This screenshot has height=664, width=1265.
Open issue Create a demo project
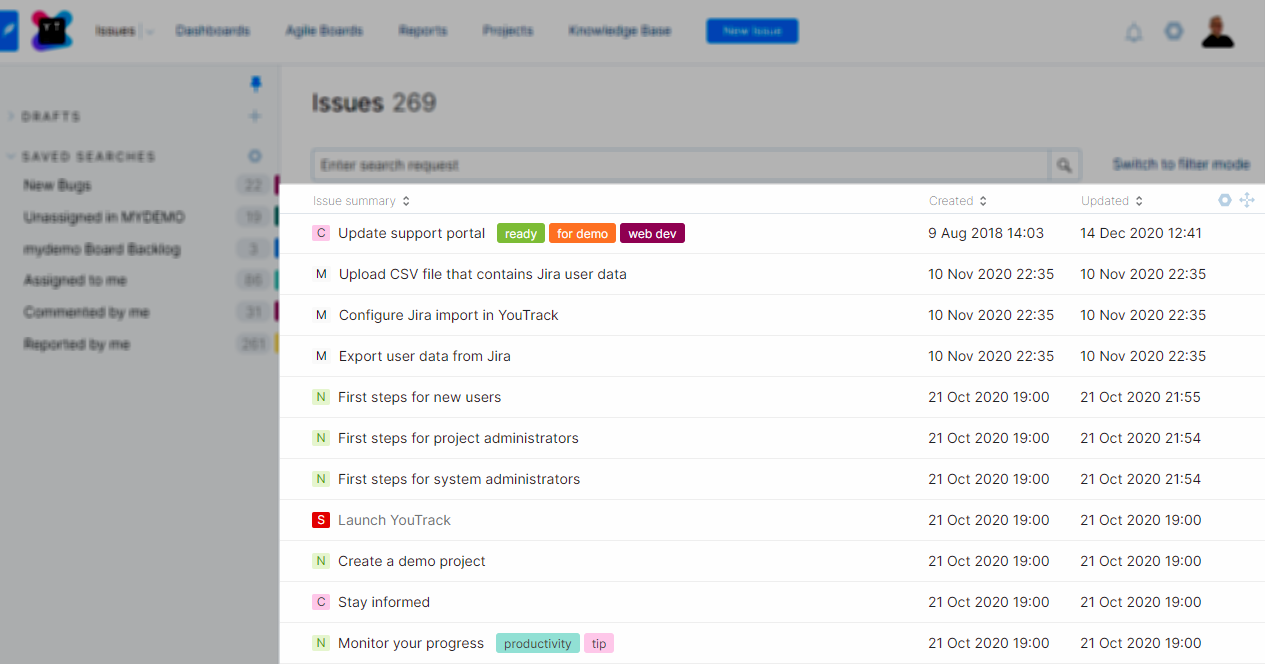pyautogui.click(x=412, y=561)
